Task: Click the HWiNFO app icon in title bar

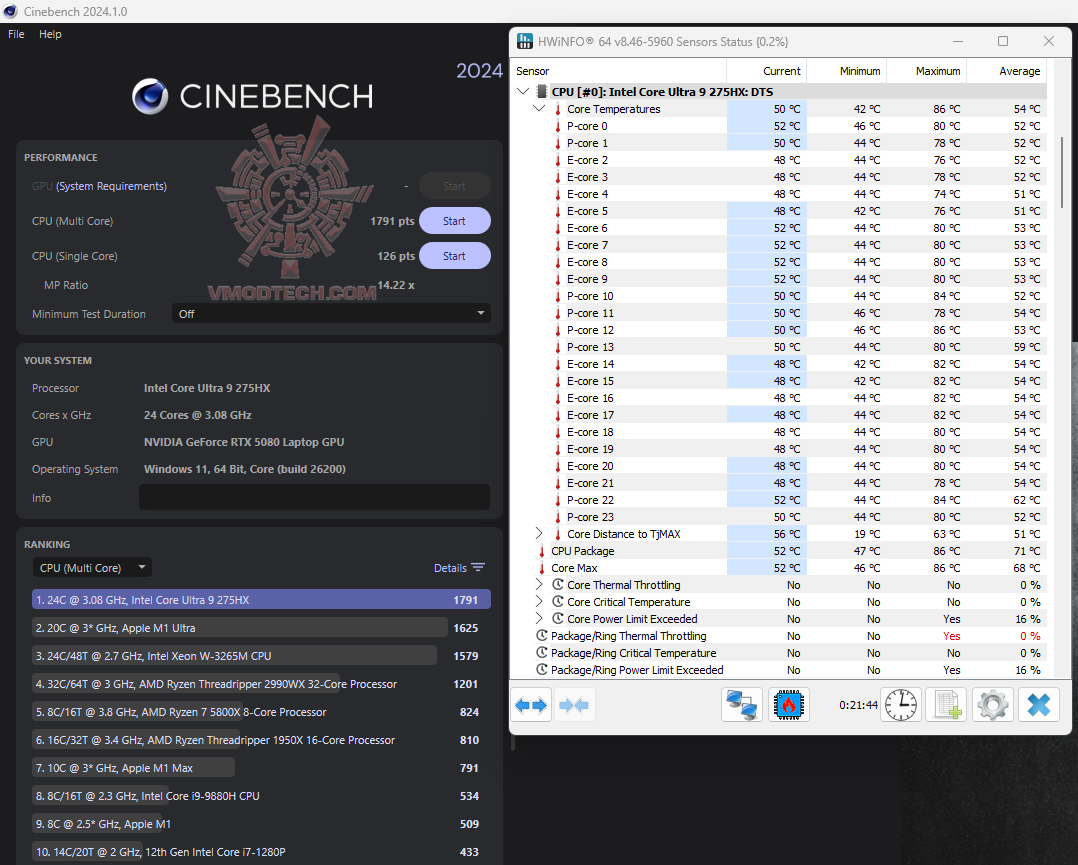Action: coord(525,41)
